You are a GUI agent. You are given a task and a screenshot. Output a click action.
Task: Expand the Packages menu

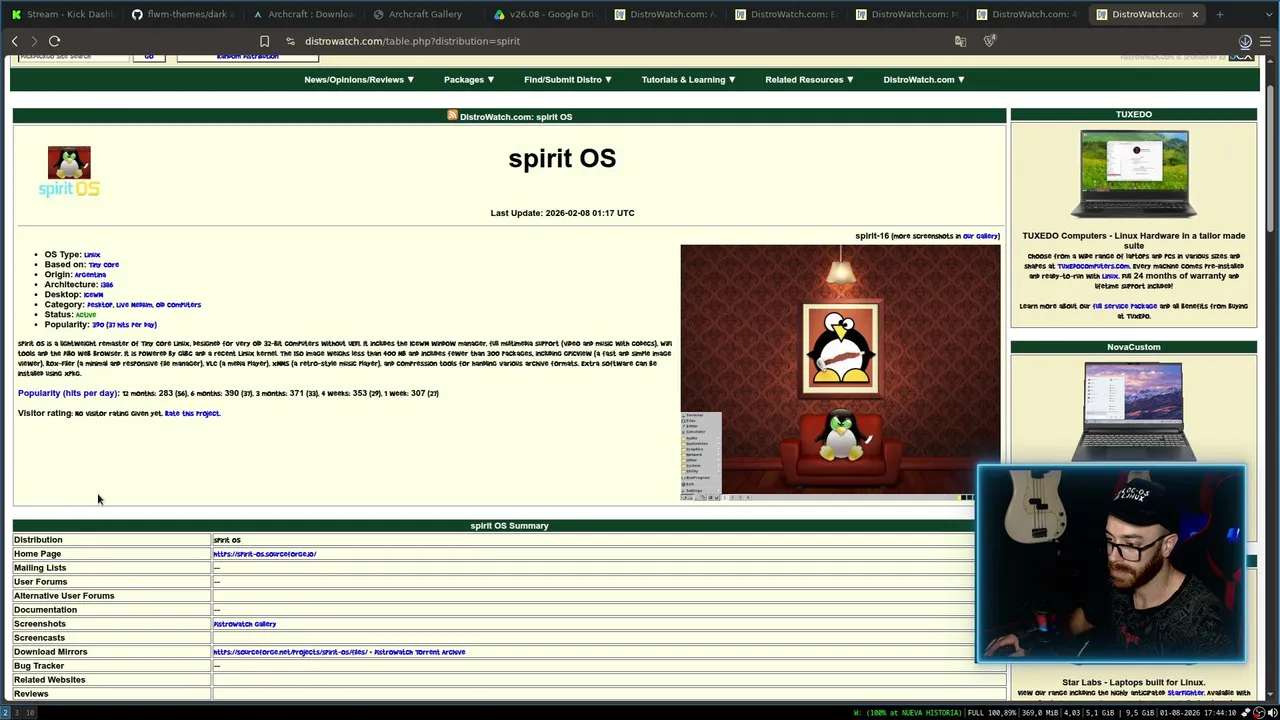(469, 80)
